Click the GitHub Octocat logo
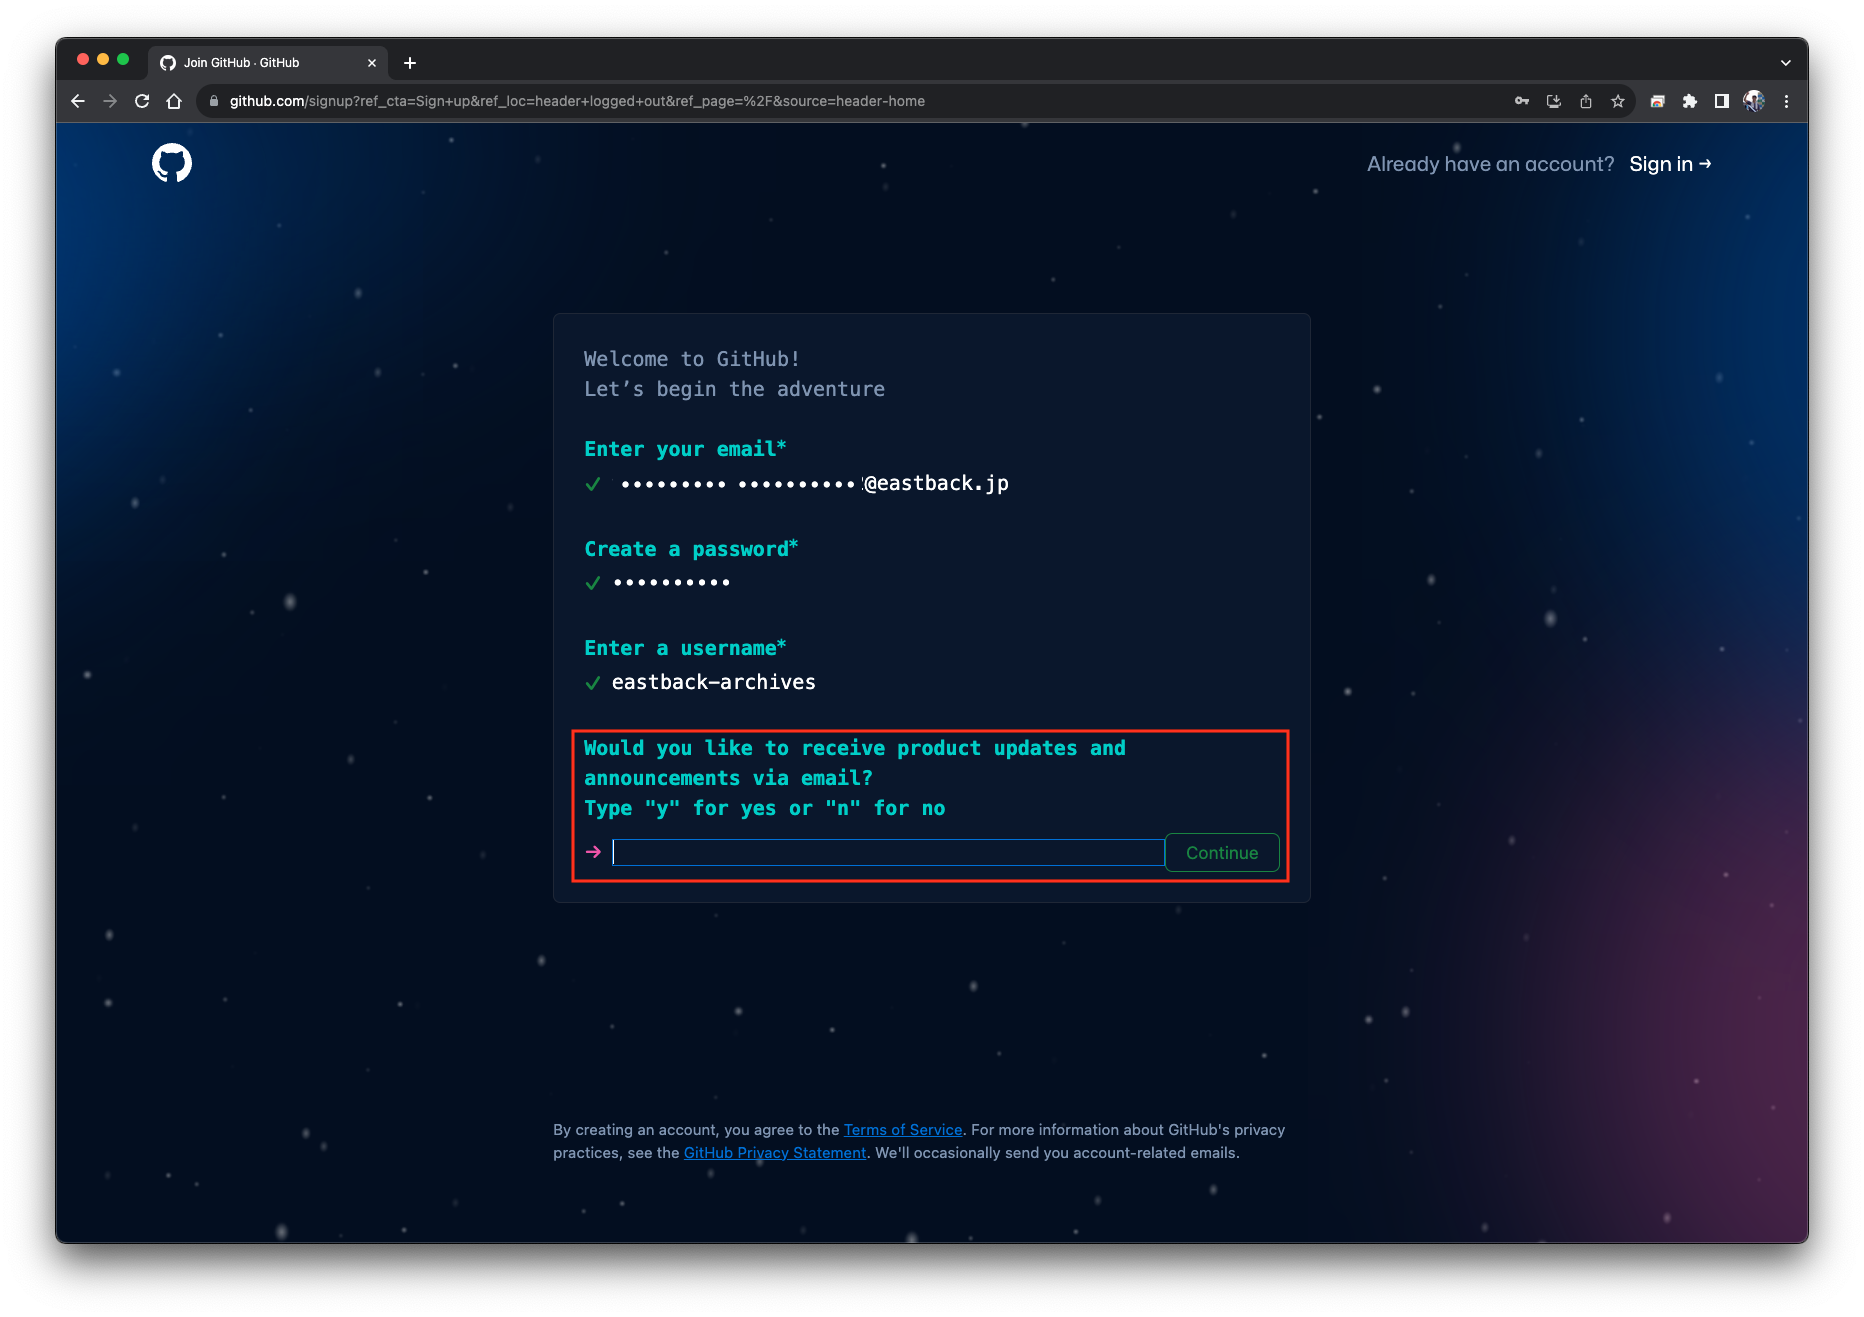Screen dimensions: 1864x1317 pyautogui.click(x=172, y=163)
